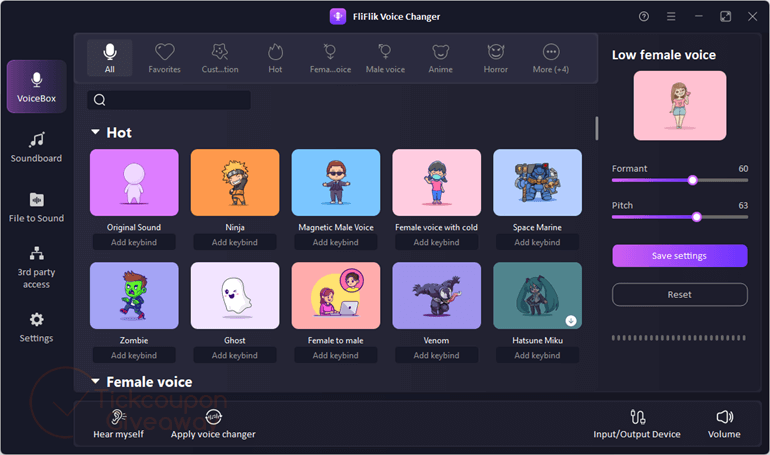Select the Hatsune Miku voice

[x=537, y=295]
